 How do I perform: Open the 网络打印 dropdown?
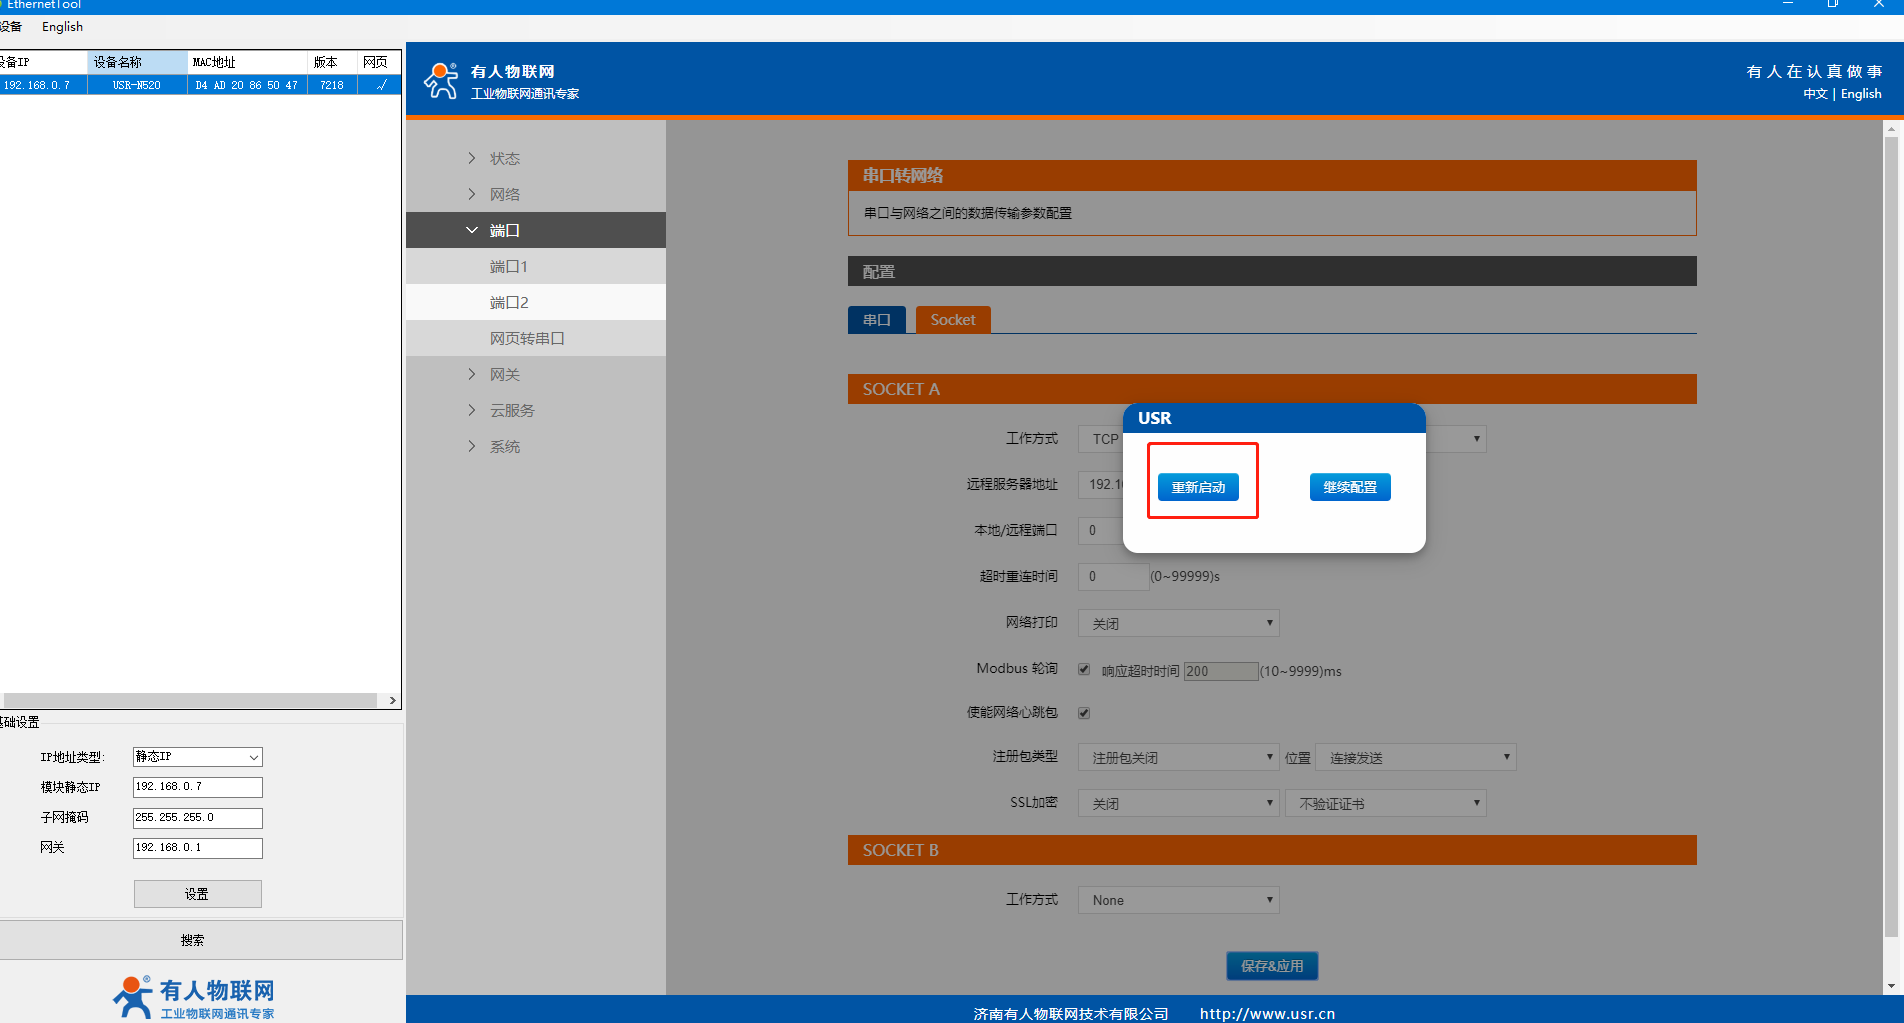click(1178, 623)
